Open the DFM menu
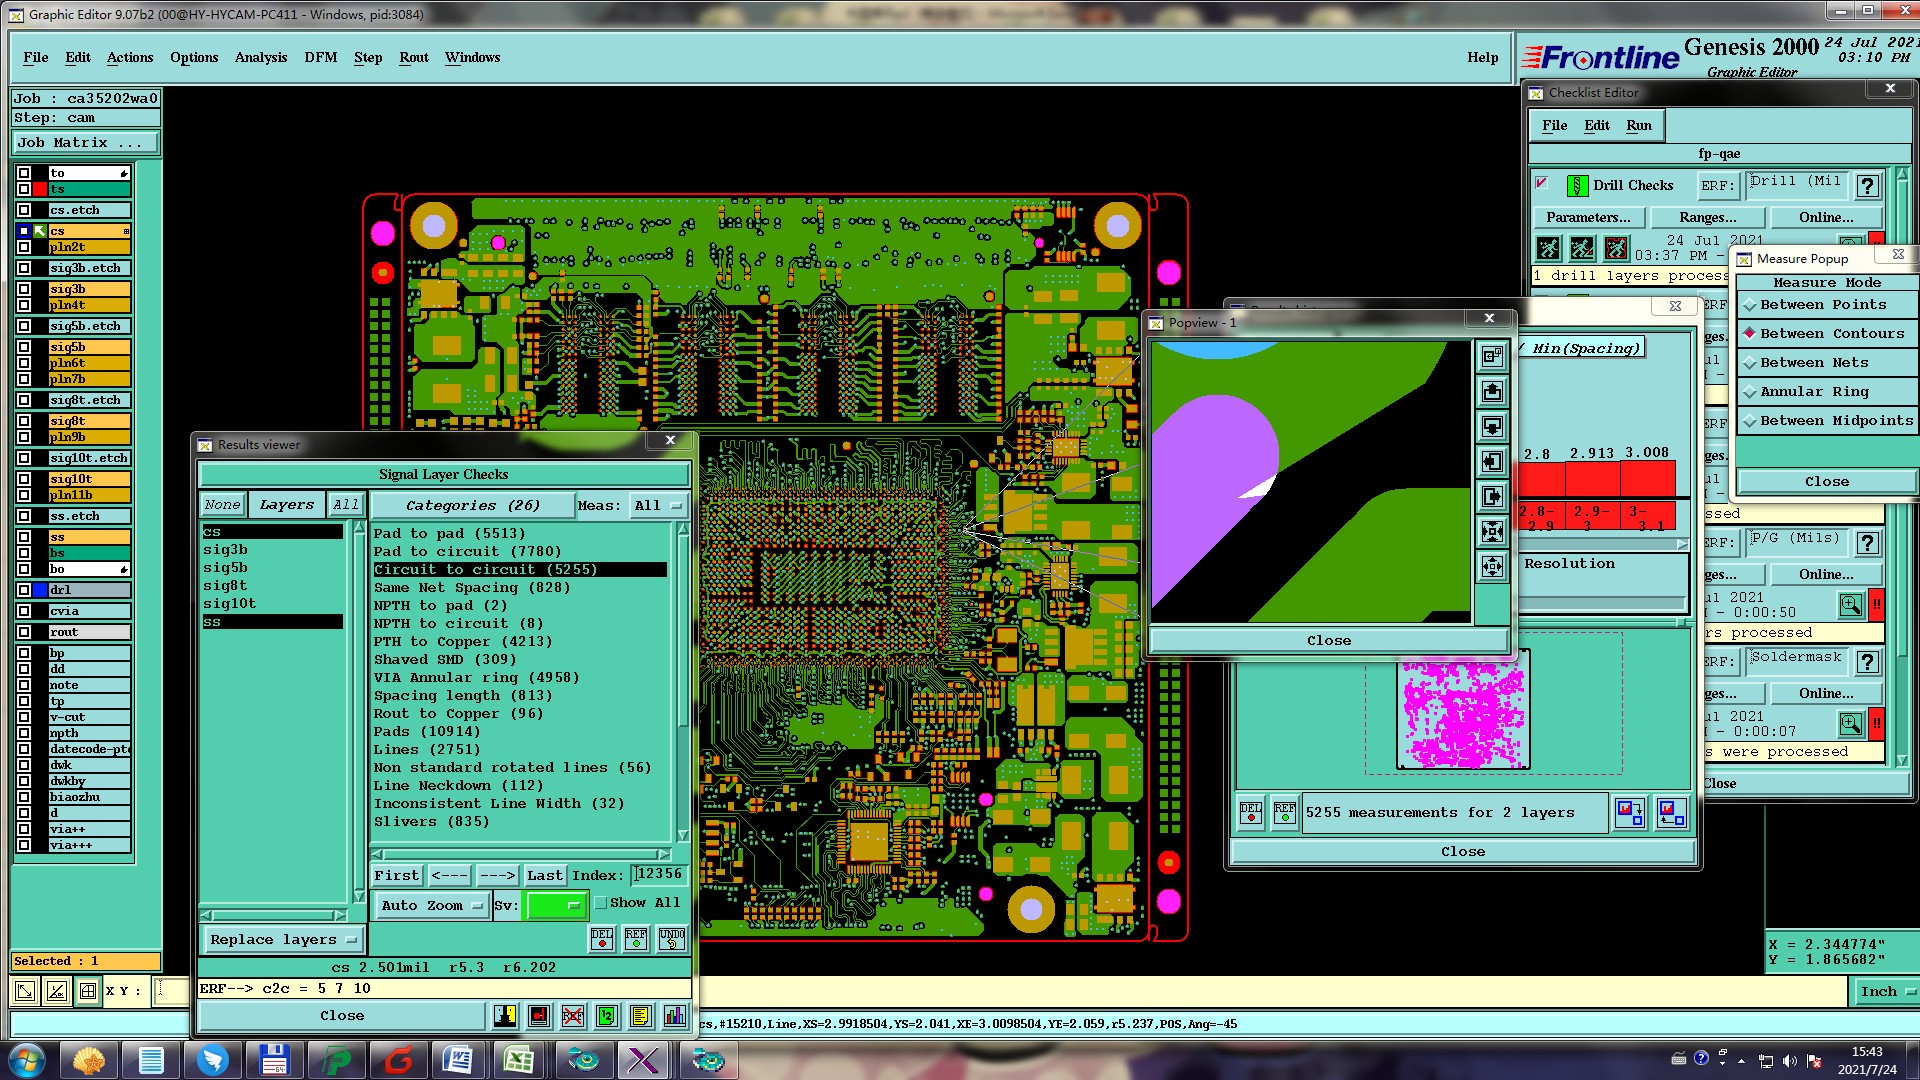The width and height of the screenshot is (1920, 1080). tap(321, 58)
